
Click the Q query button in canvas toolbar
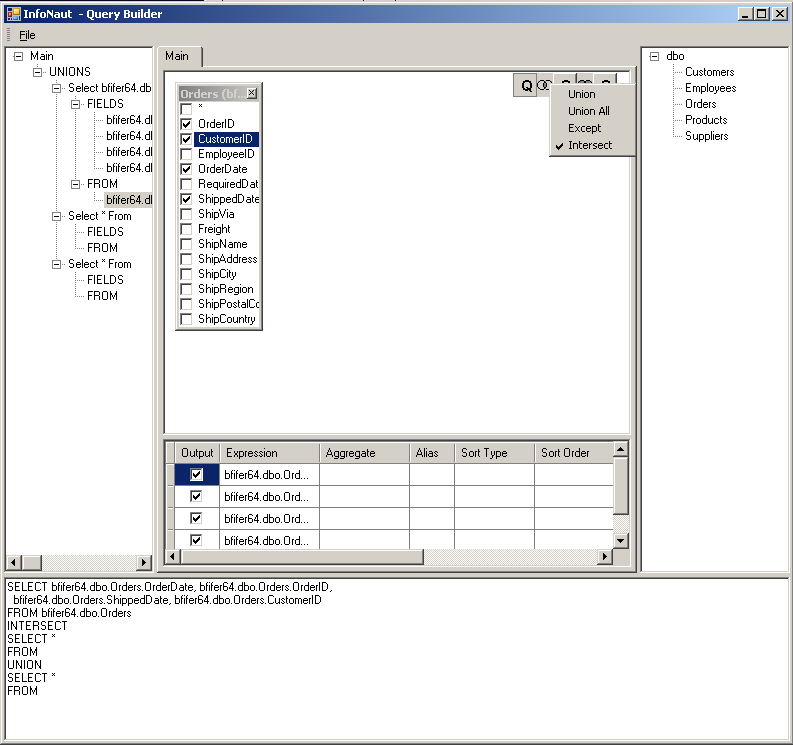(x=526, y=86)
